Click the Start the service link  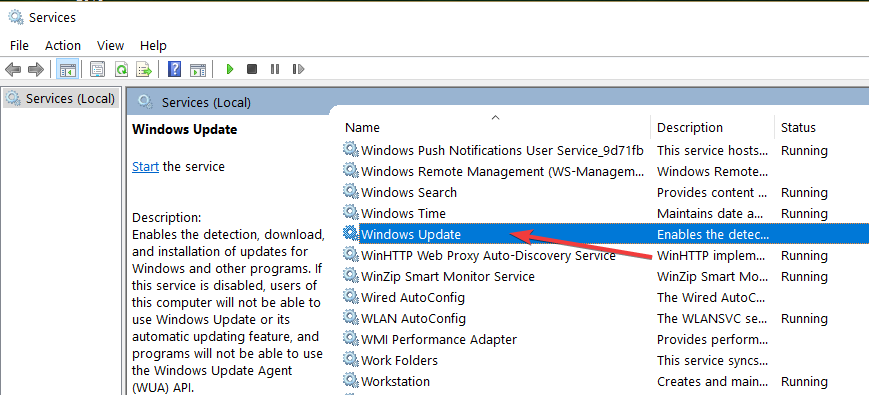point(145,166)
